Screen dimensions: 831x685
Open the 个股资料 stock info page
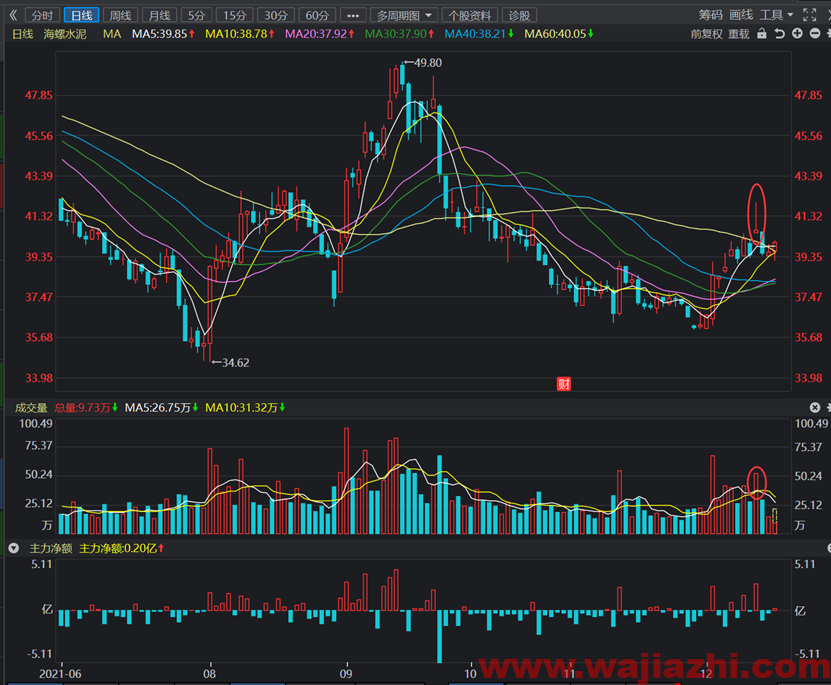point(470,15)
